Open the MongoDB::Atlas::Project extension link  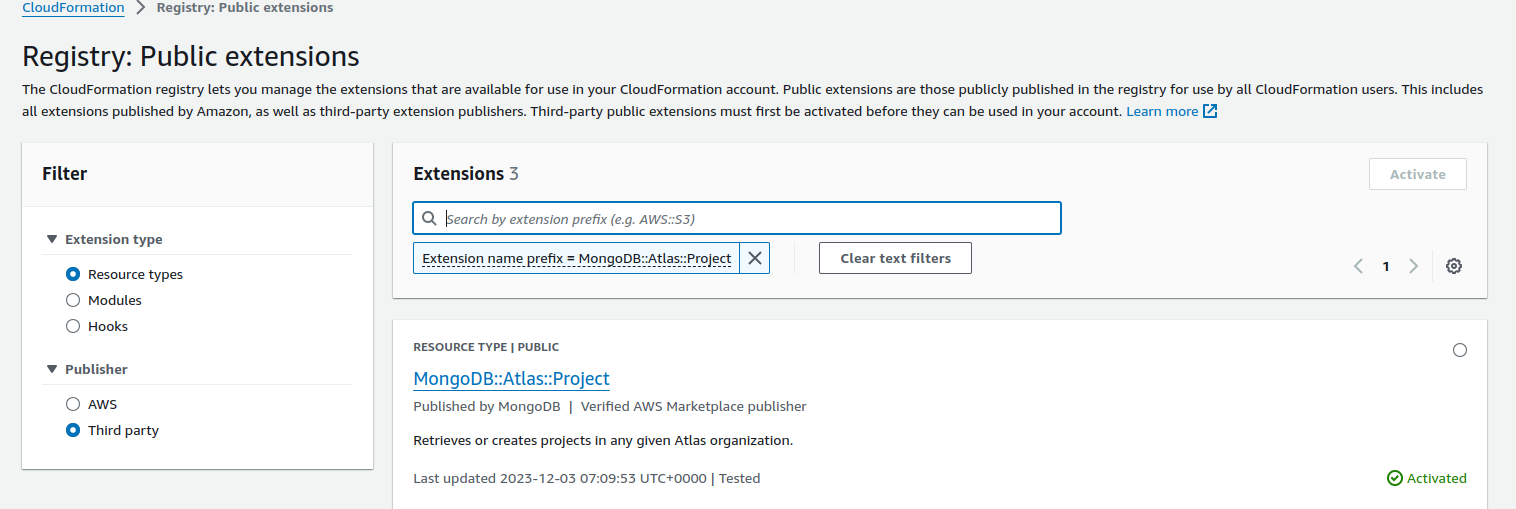point(511,378)
